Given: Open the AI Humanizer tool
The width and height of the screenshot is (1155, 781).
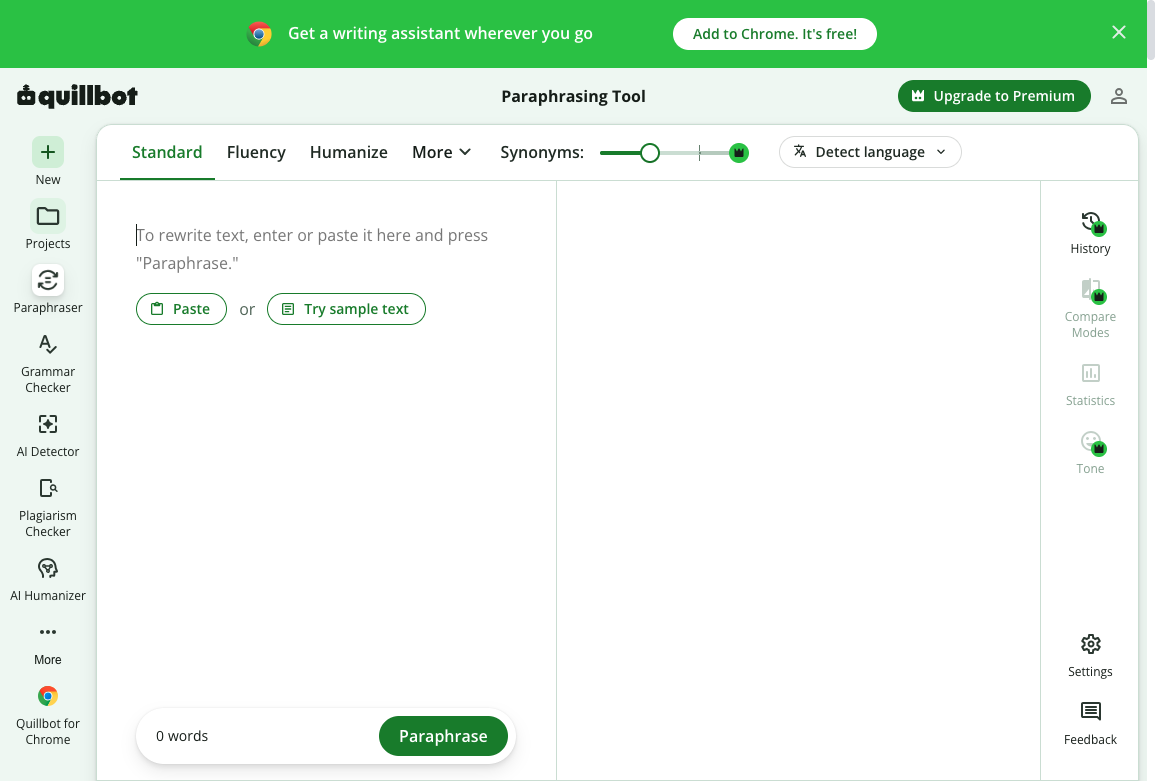Looking at the screenshot, I should (x=48, y=580).
